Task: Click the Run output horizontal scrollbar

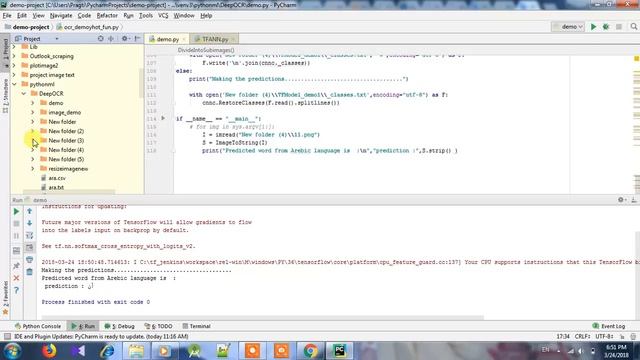Action: 262,317
